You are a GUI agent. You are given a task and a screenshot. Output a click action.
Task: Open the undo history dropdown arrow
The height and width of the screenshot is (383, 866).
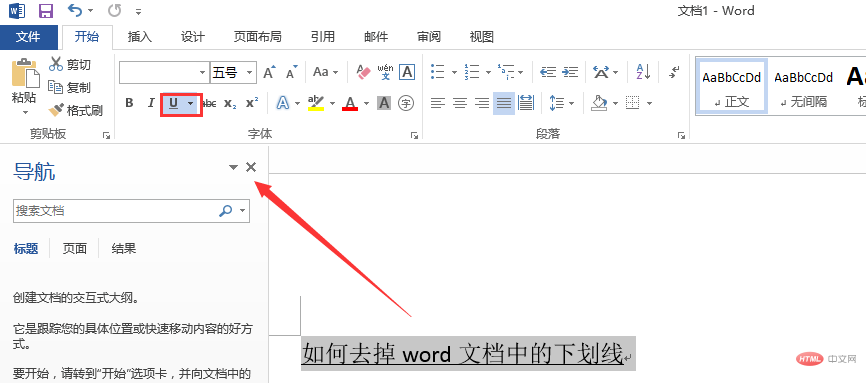coord(91,11)
